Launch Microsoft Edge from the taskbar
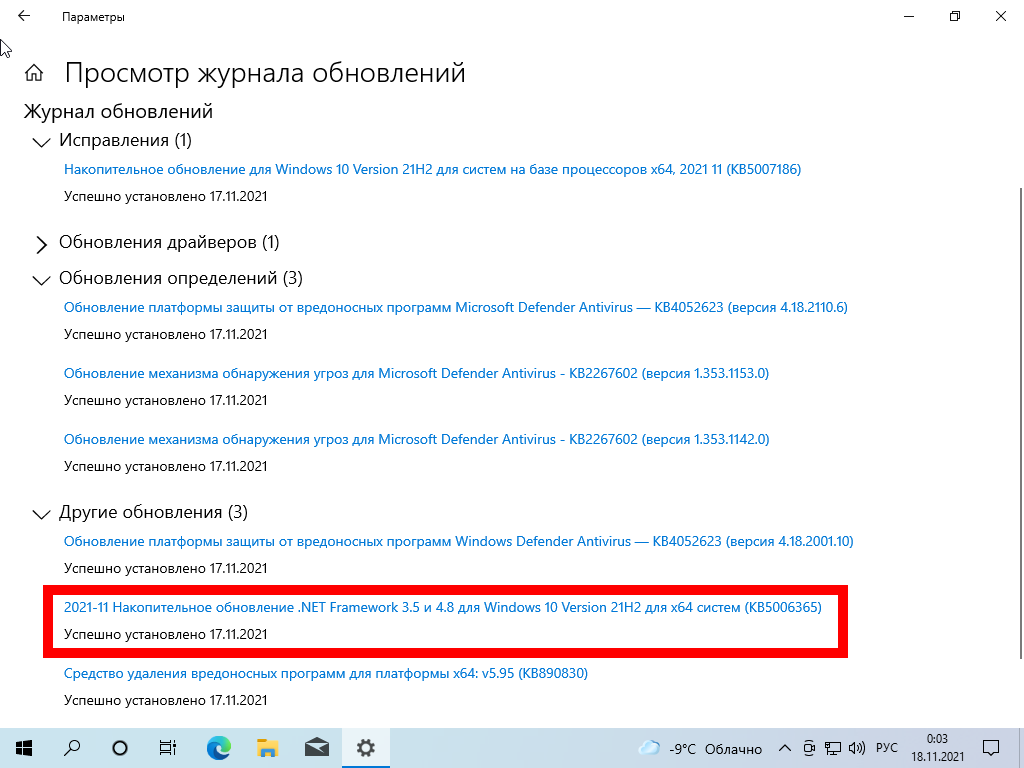1024x768 pixels. click(x=218, y=748)
